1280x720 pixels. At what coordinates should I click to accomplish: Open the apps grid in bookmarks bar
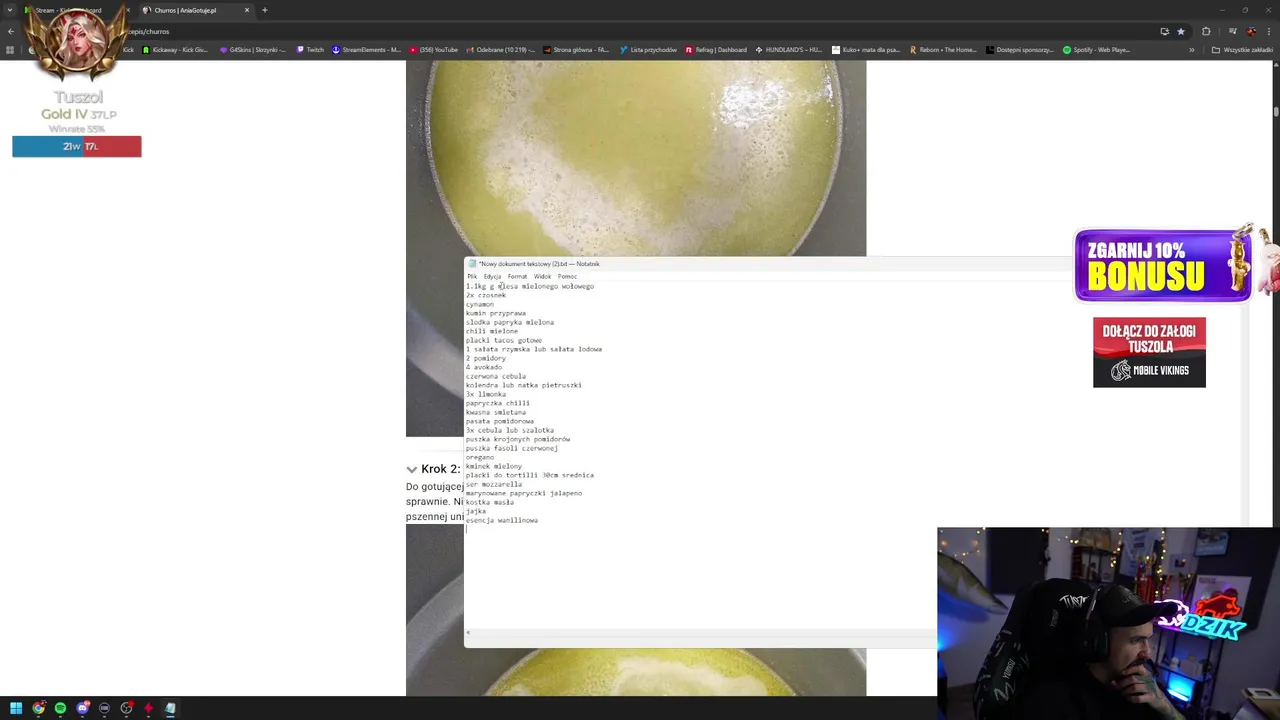tap(10, 50)
